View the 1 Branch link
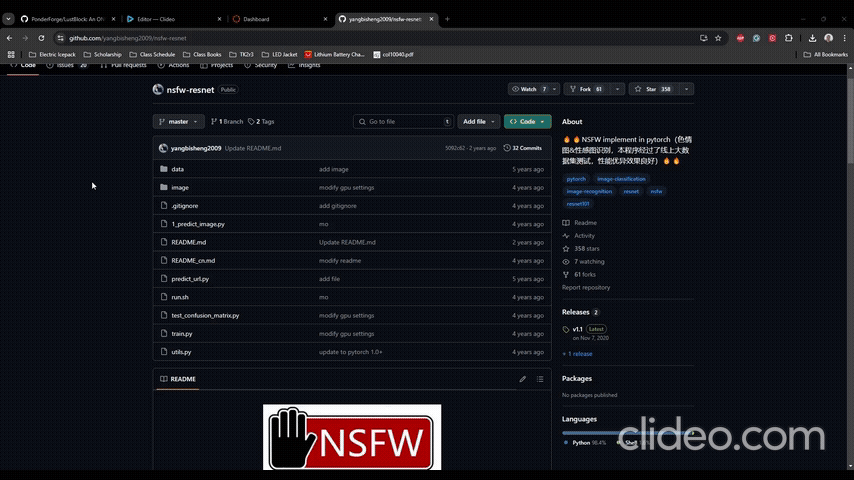854x480 pixels. tap(227, 121)
